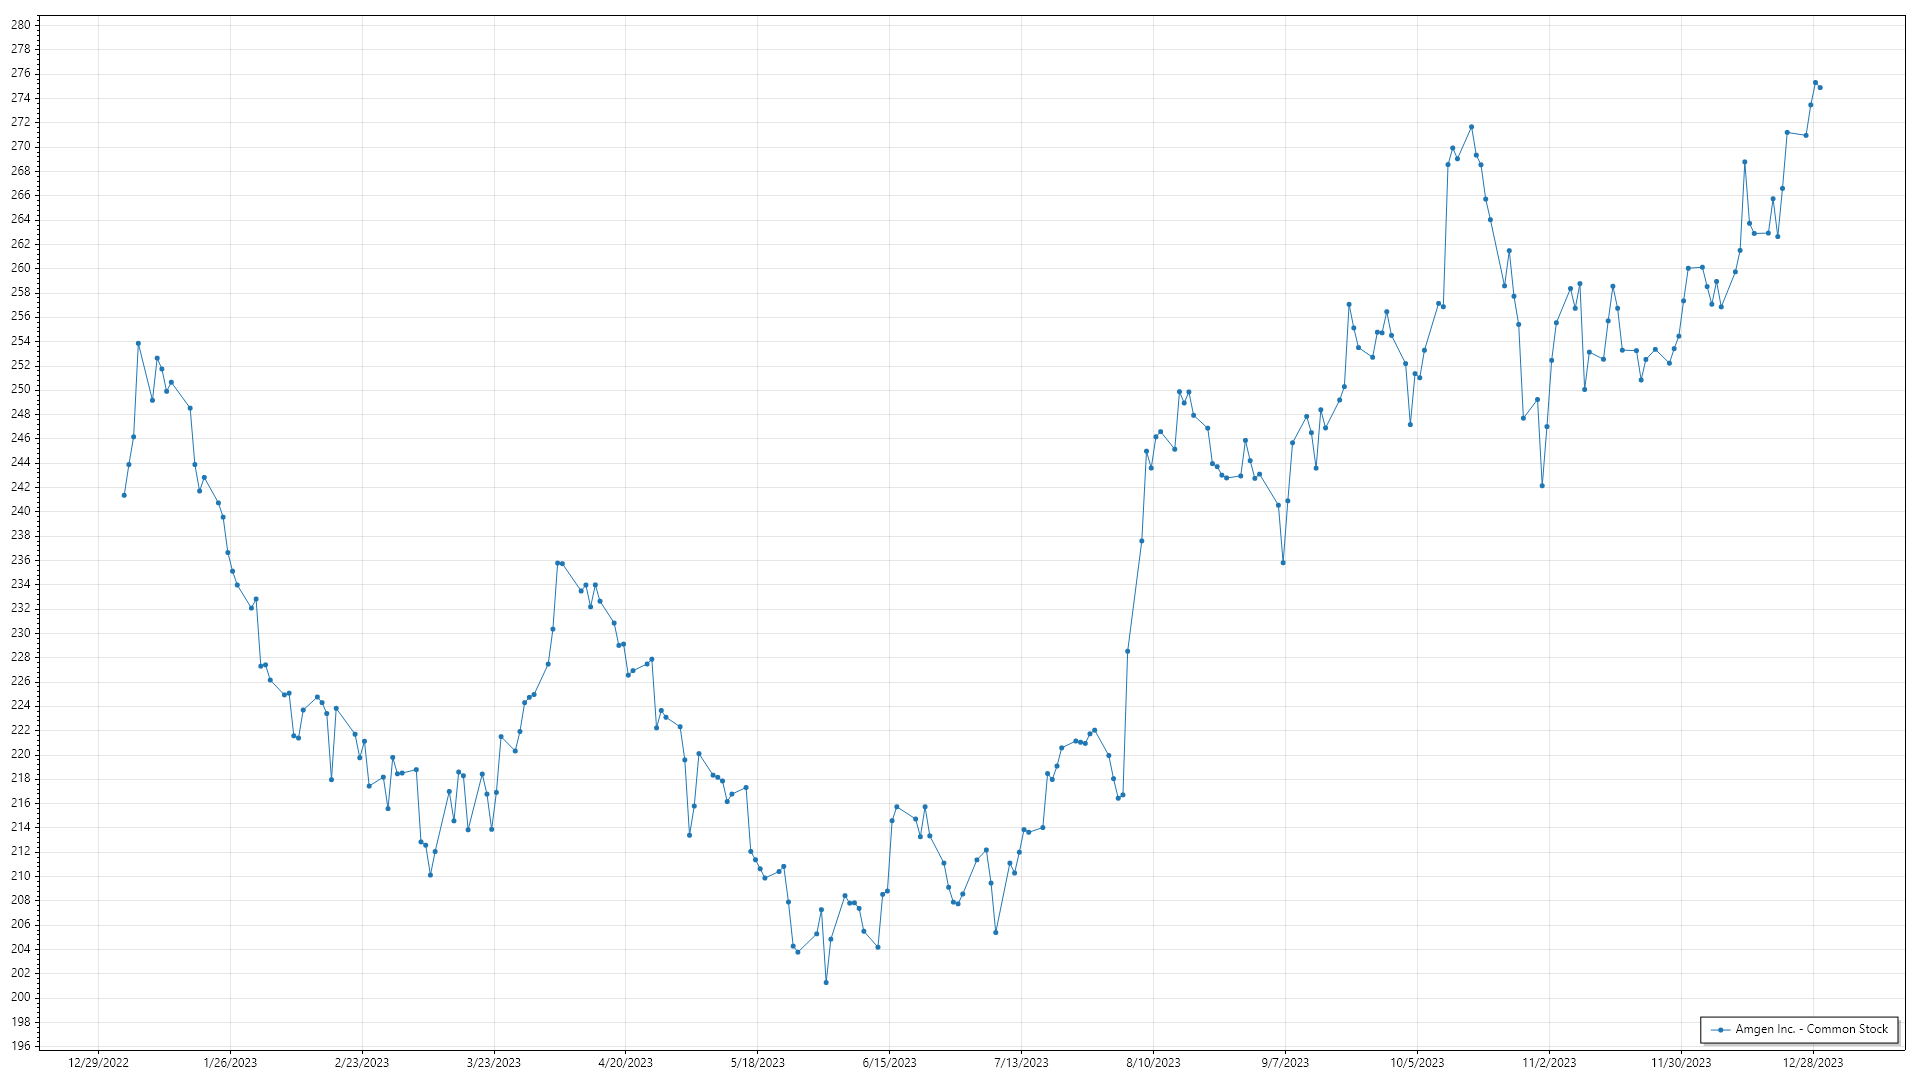
Task: Click the 280 label on y-axis
Action: click(x=21, y=25)
